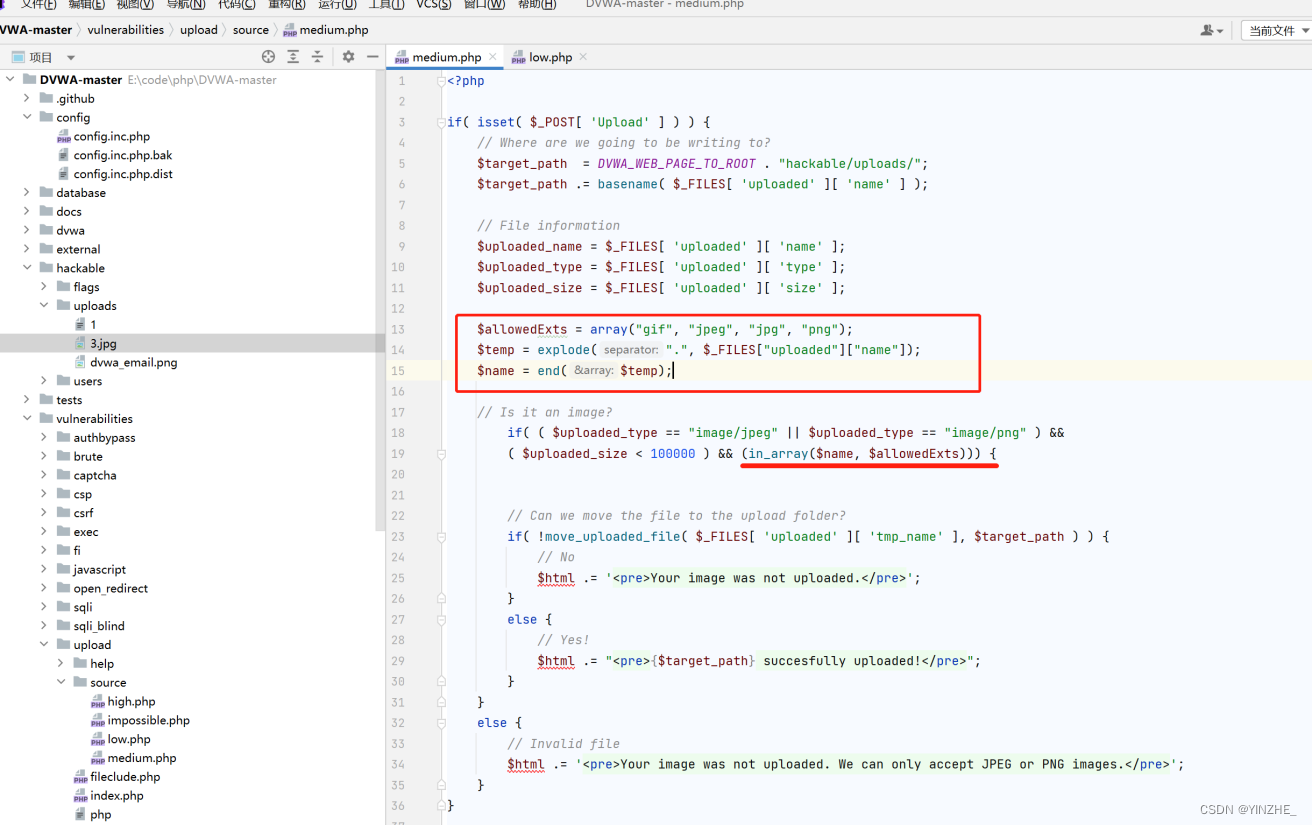This screenshot has height=825, width=1312.
Task: Click the DVWA-master root folder icon
Action: pyautogui.click(x=29, y=80)
